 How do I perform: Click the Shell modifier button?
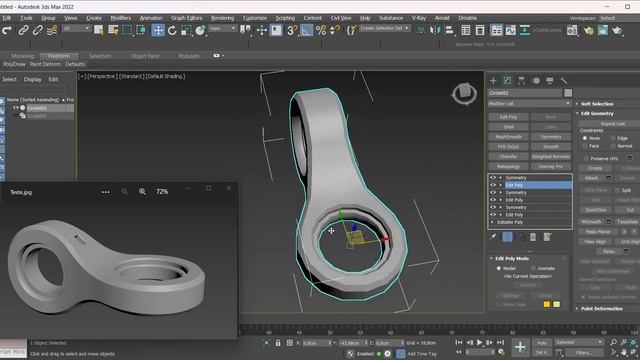pos(509,127)
